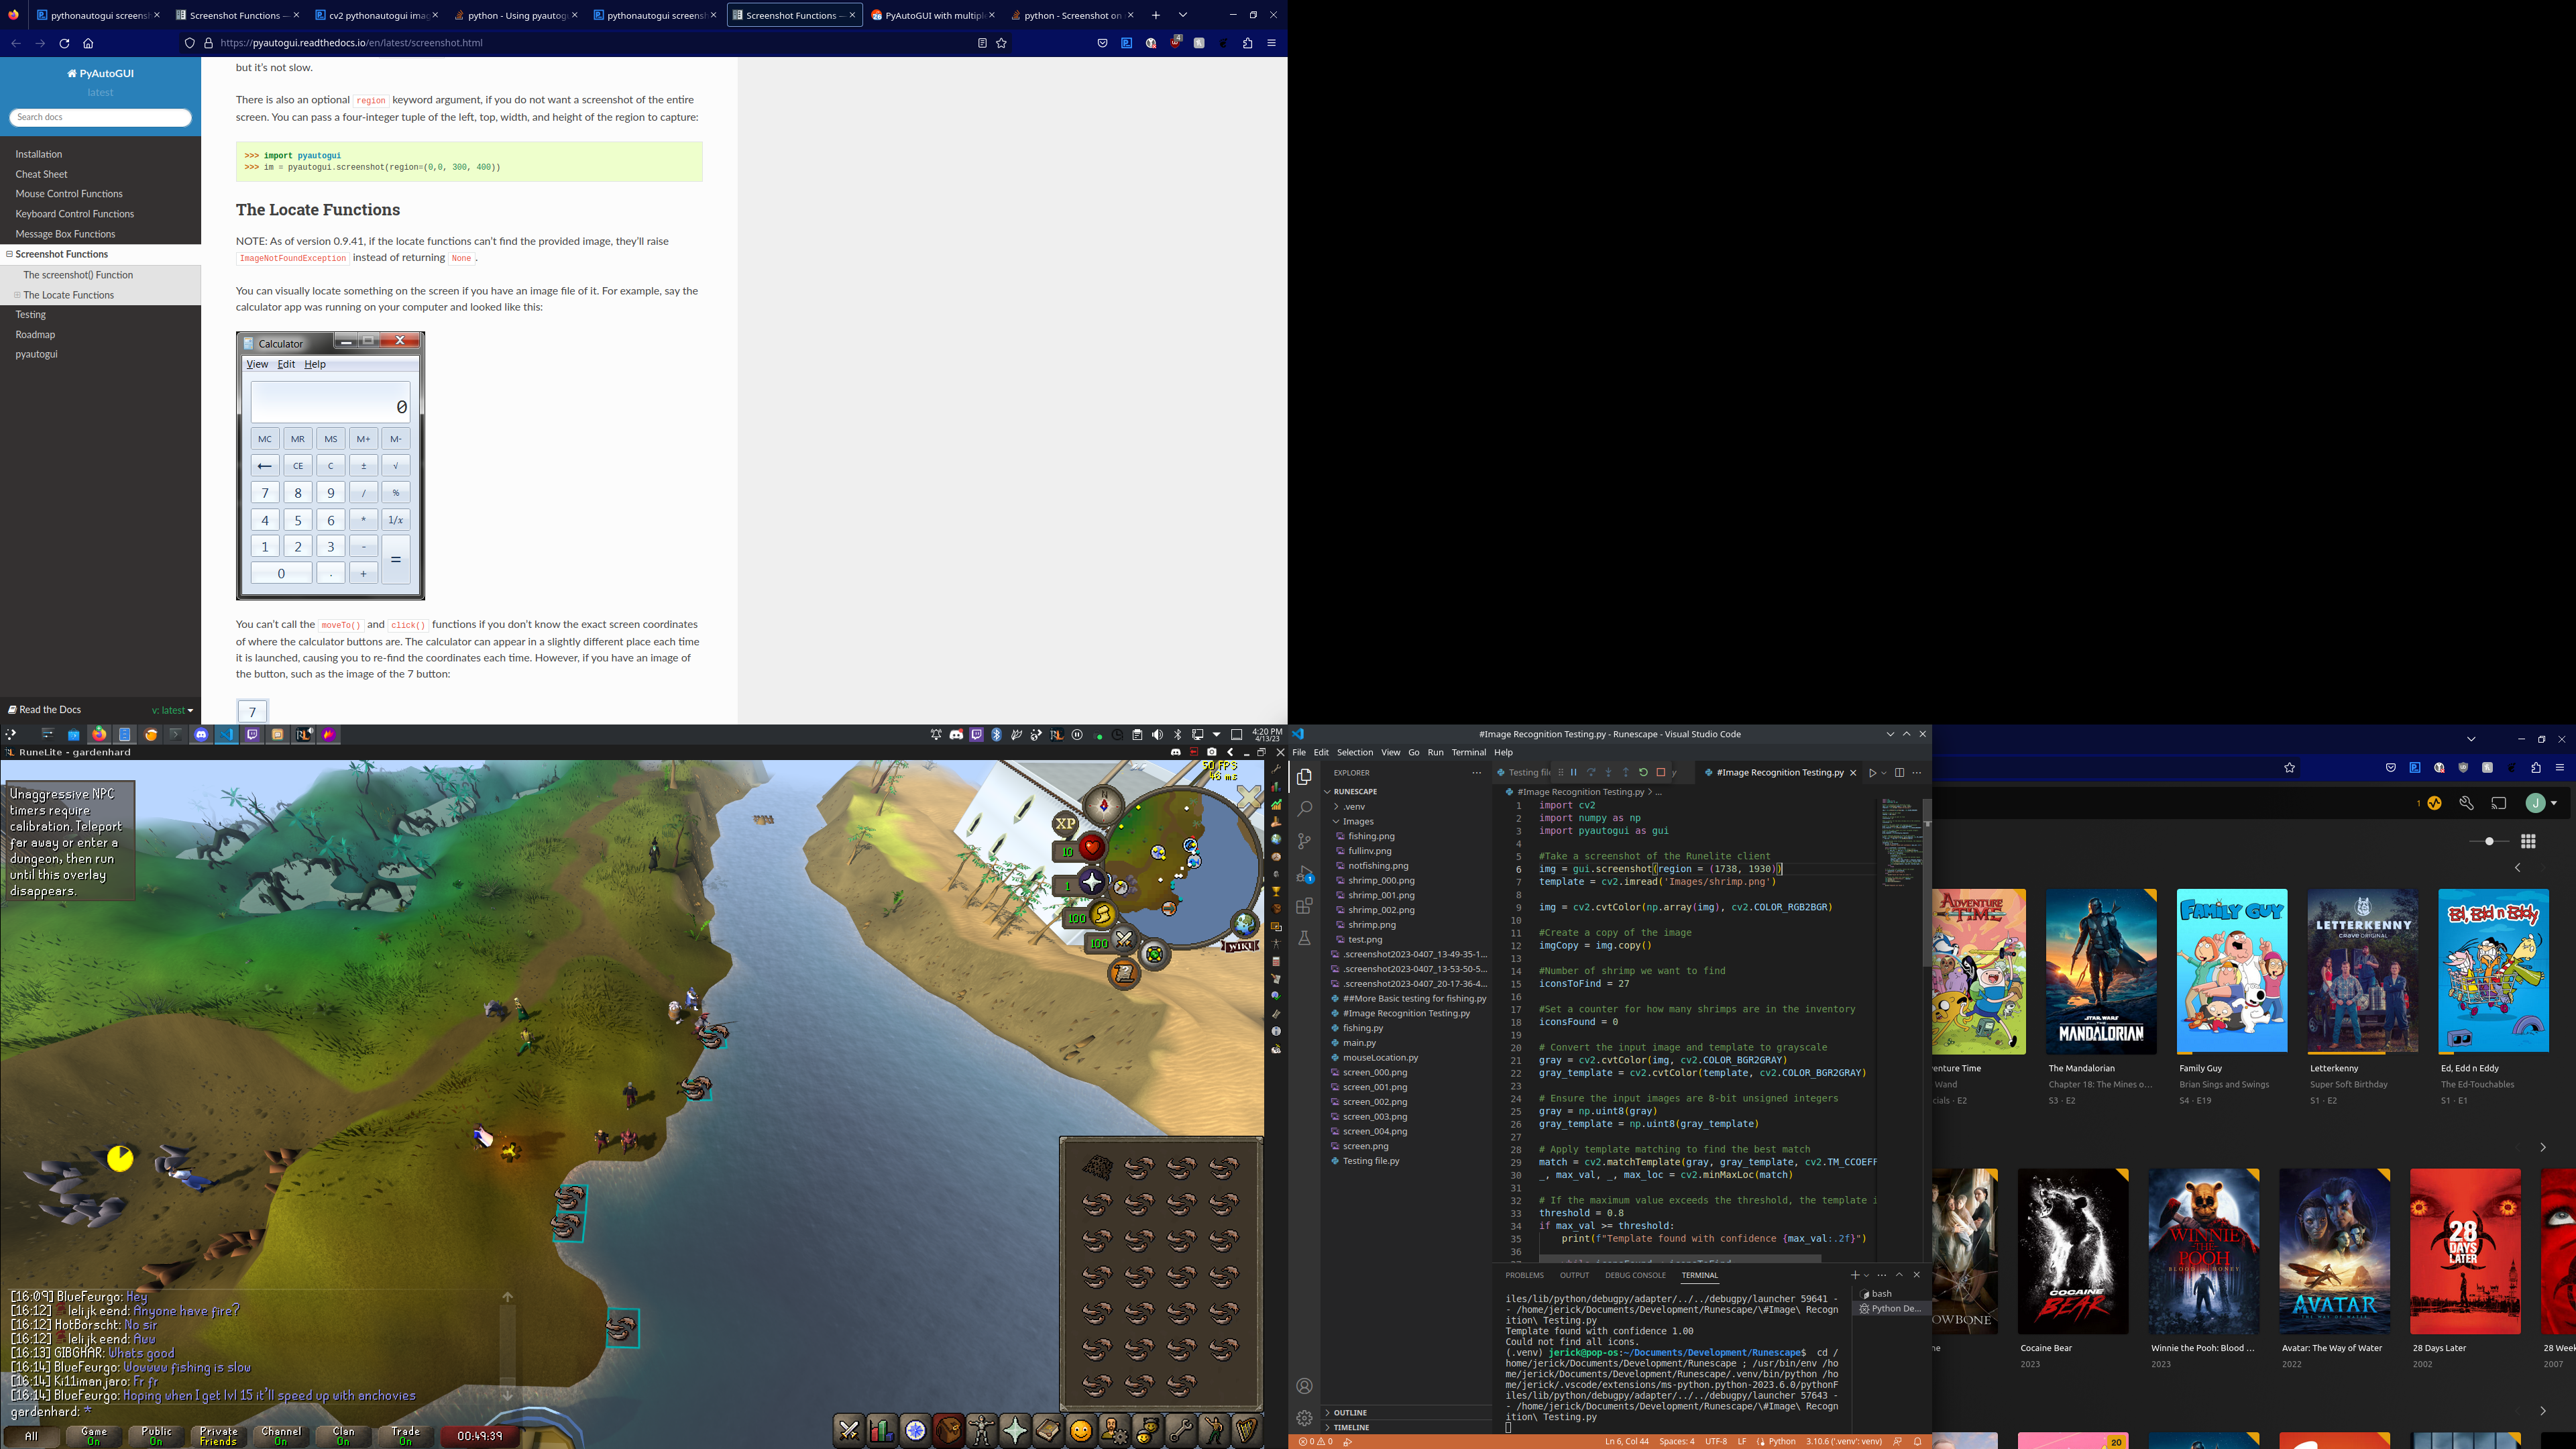2576x1449 pixels.
Task: Click the Search docs input field
Action: 100,117
